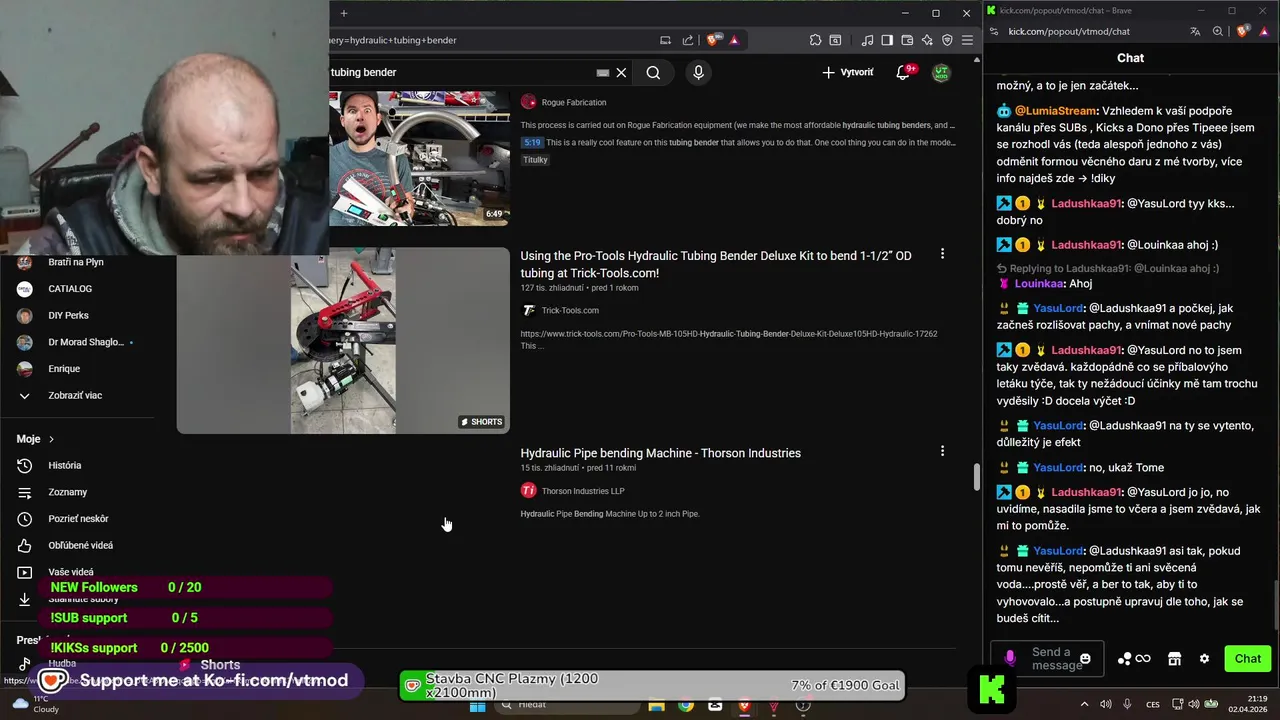Open options menu for Pro-Tools Hydraulic Tubing Bender video

[942, 254]
